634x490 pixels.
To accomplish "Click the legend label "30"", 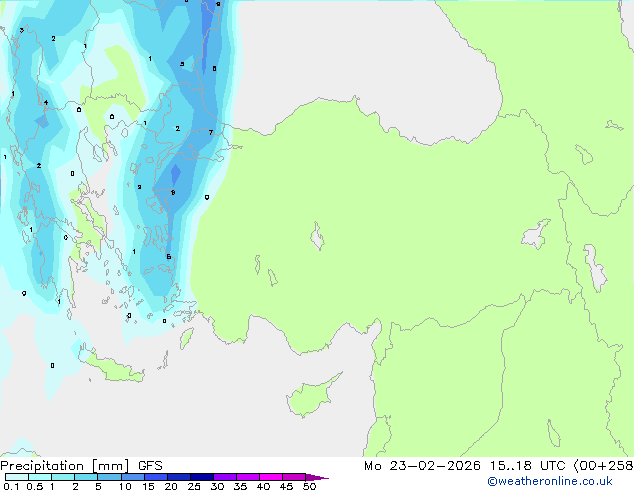I will point(217,486).
